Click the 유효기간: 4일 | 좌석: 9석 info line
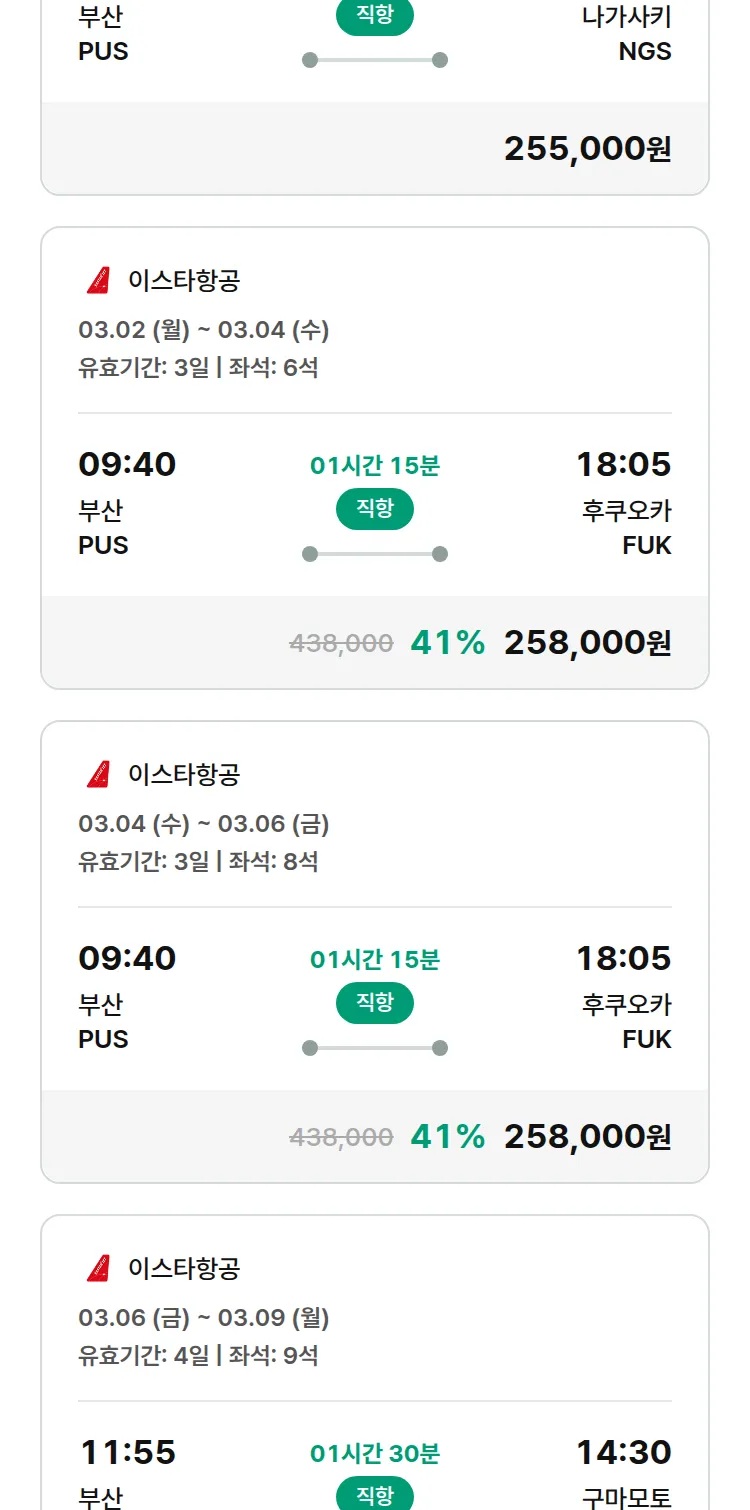 click(x=198, y=1356)
